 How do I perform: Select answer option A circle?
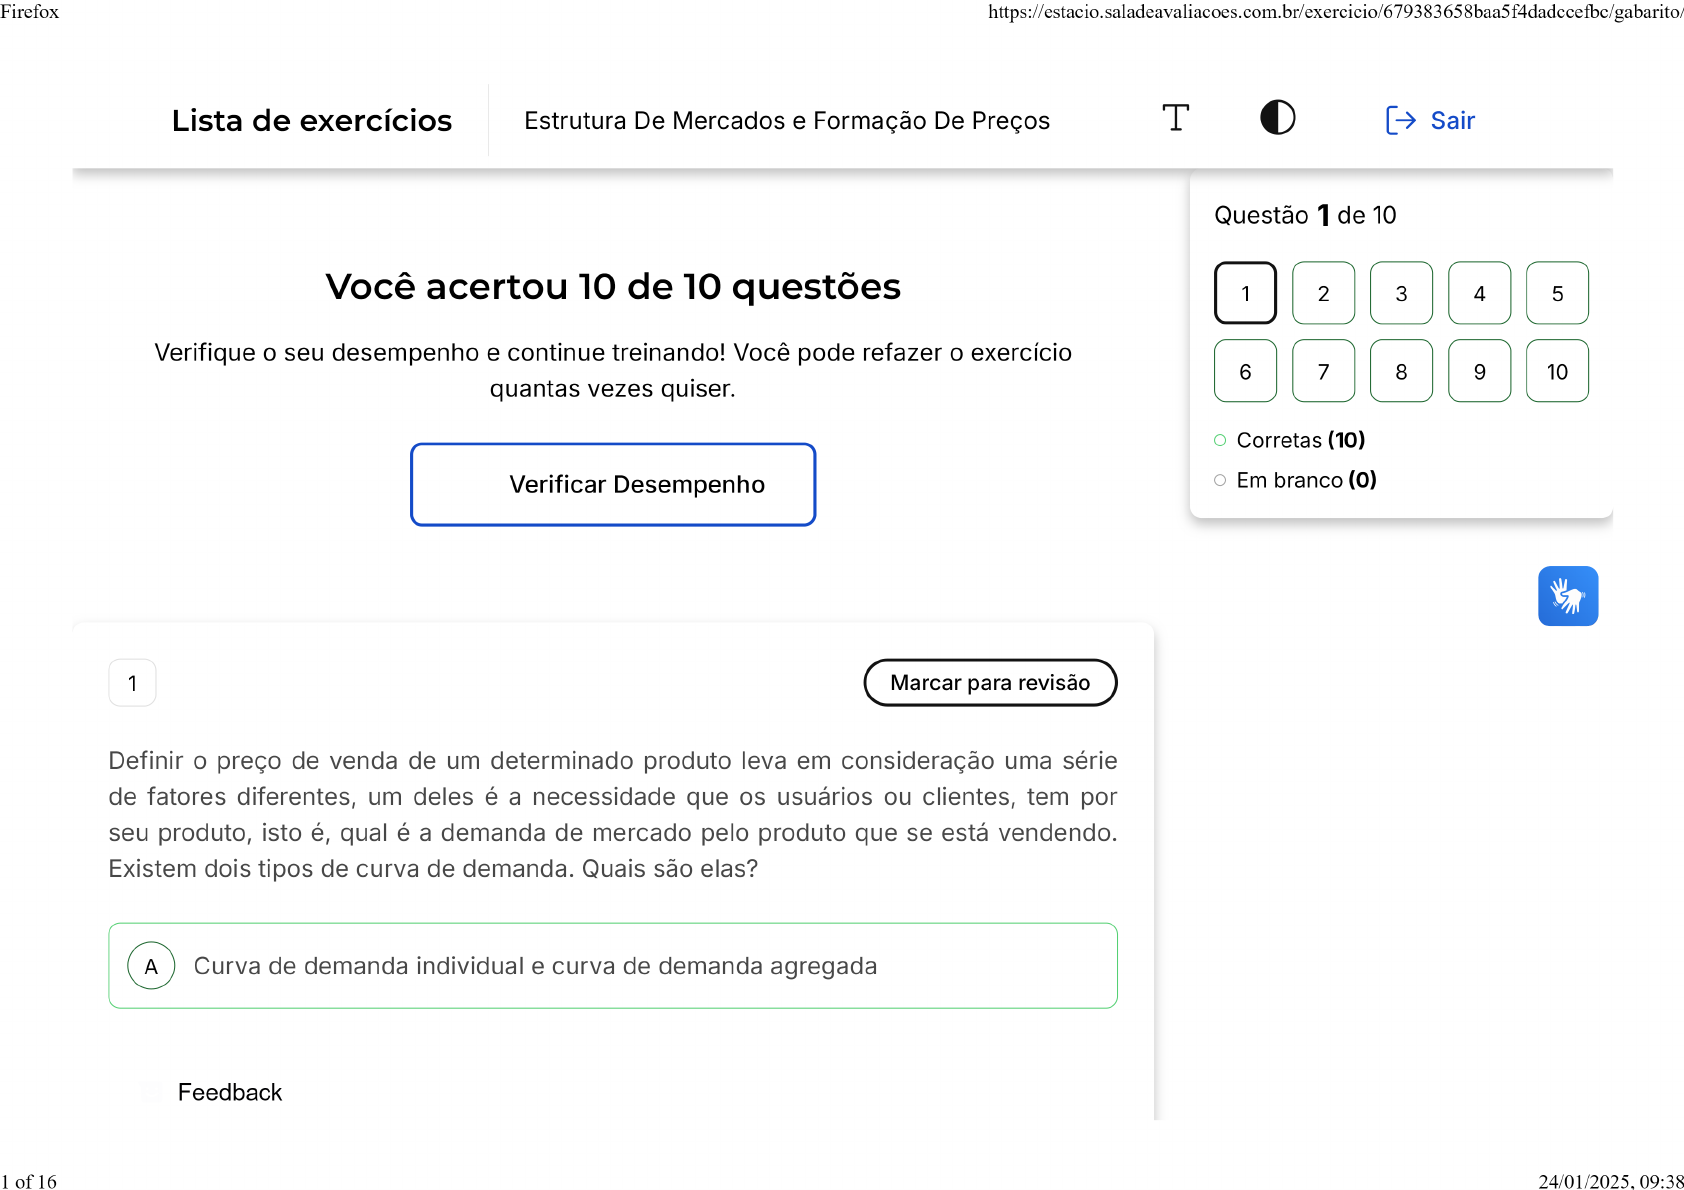(x=151, y=966)
